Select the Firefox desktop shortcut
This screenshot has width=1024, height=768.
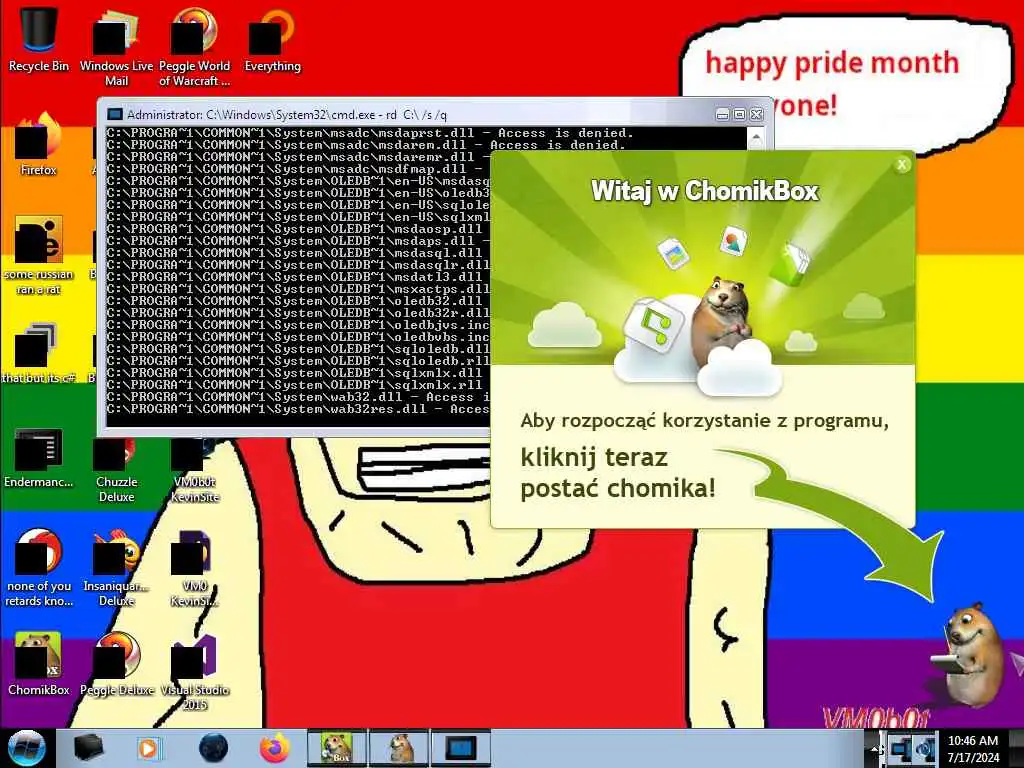click(x=39, y=145)
